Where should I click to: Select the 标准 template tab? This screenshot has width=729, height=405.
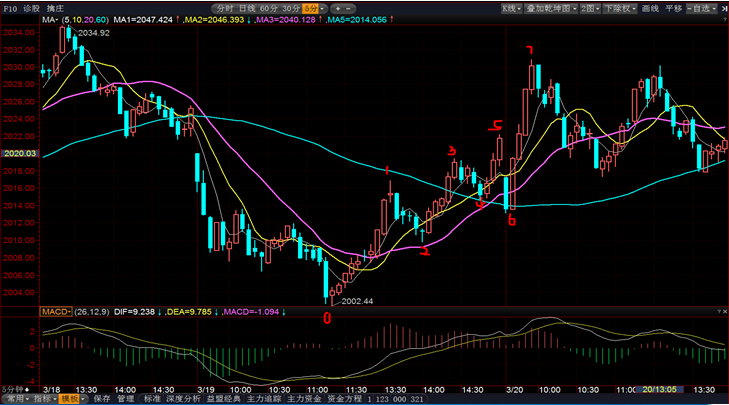[x=152, y=399]
